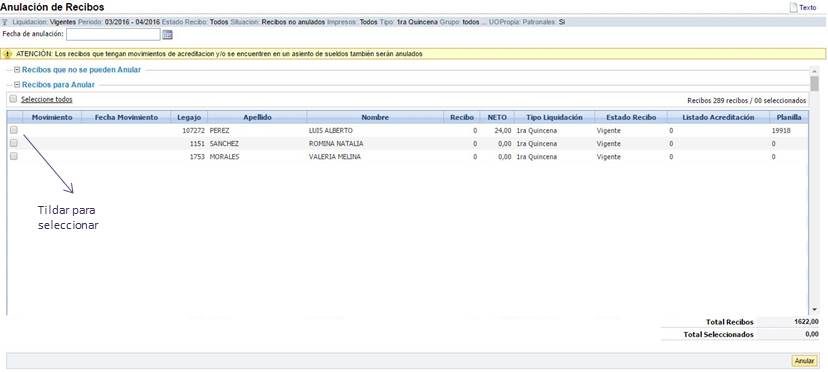Viewport: 828px width, 372px height.
Task: Click the VALERIA MELINA name cell
Action: 335,157
